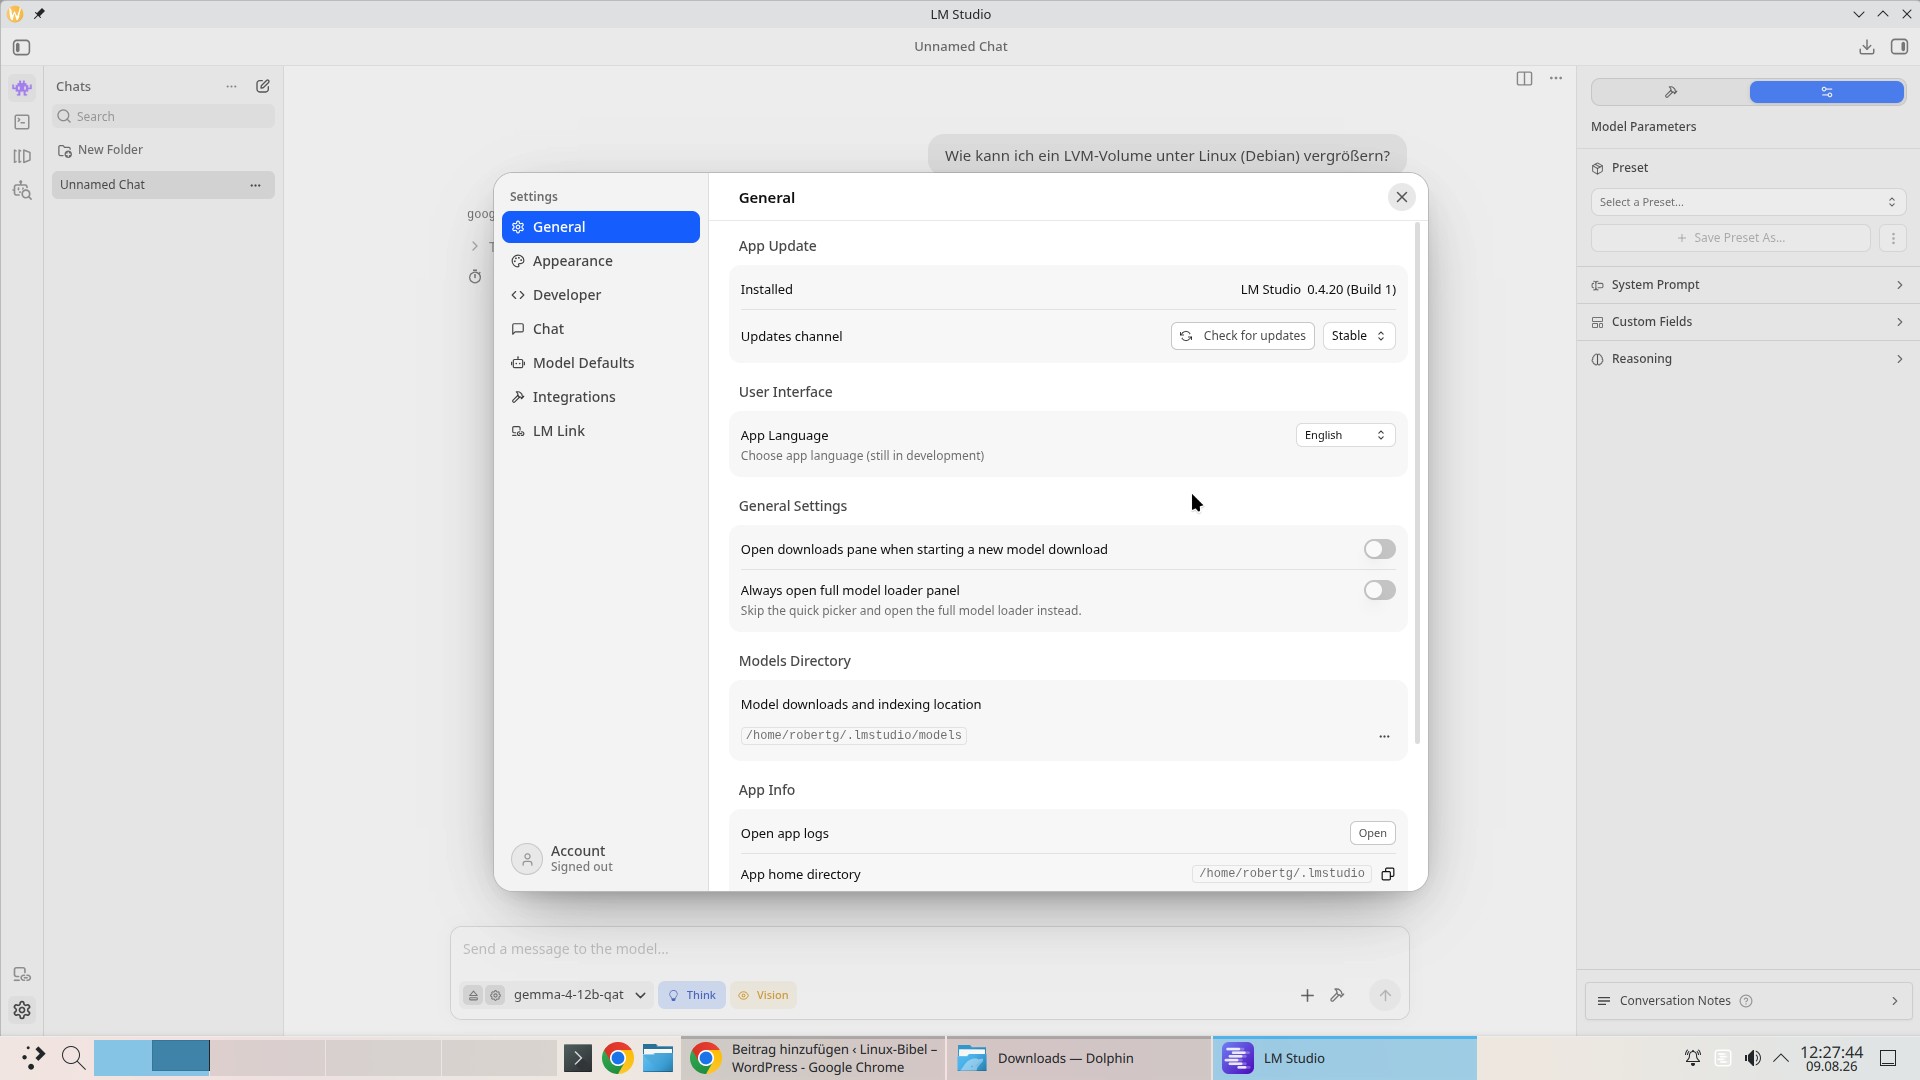Expand the Custom Fields section

click(x=1747, y=322)
